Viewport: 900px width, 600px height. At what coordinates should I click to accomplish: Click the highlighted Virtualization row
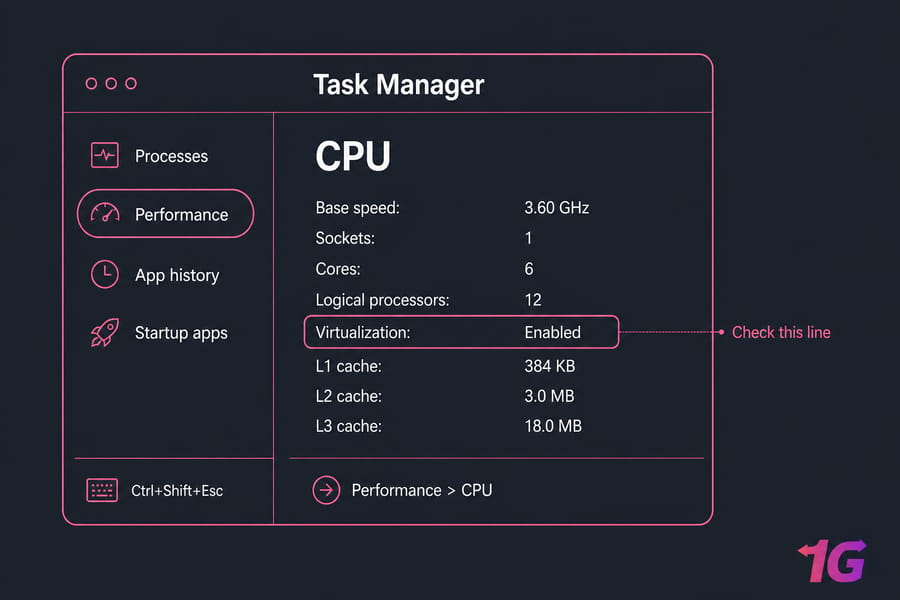[461, 332]
